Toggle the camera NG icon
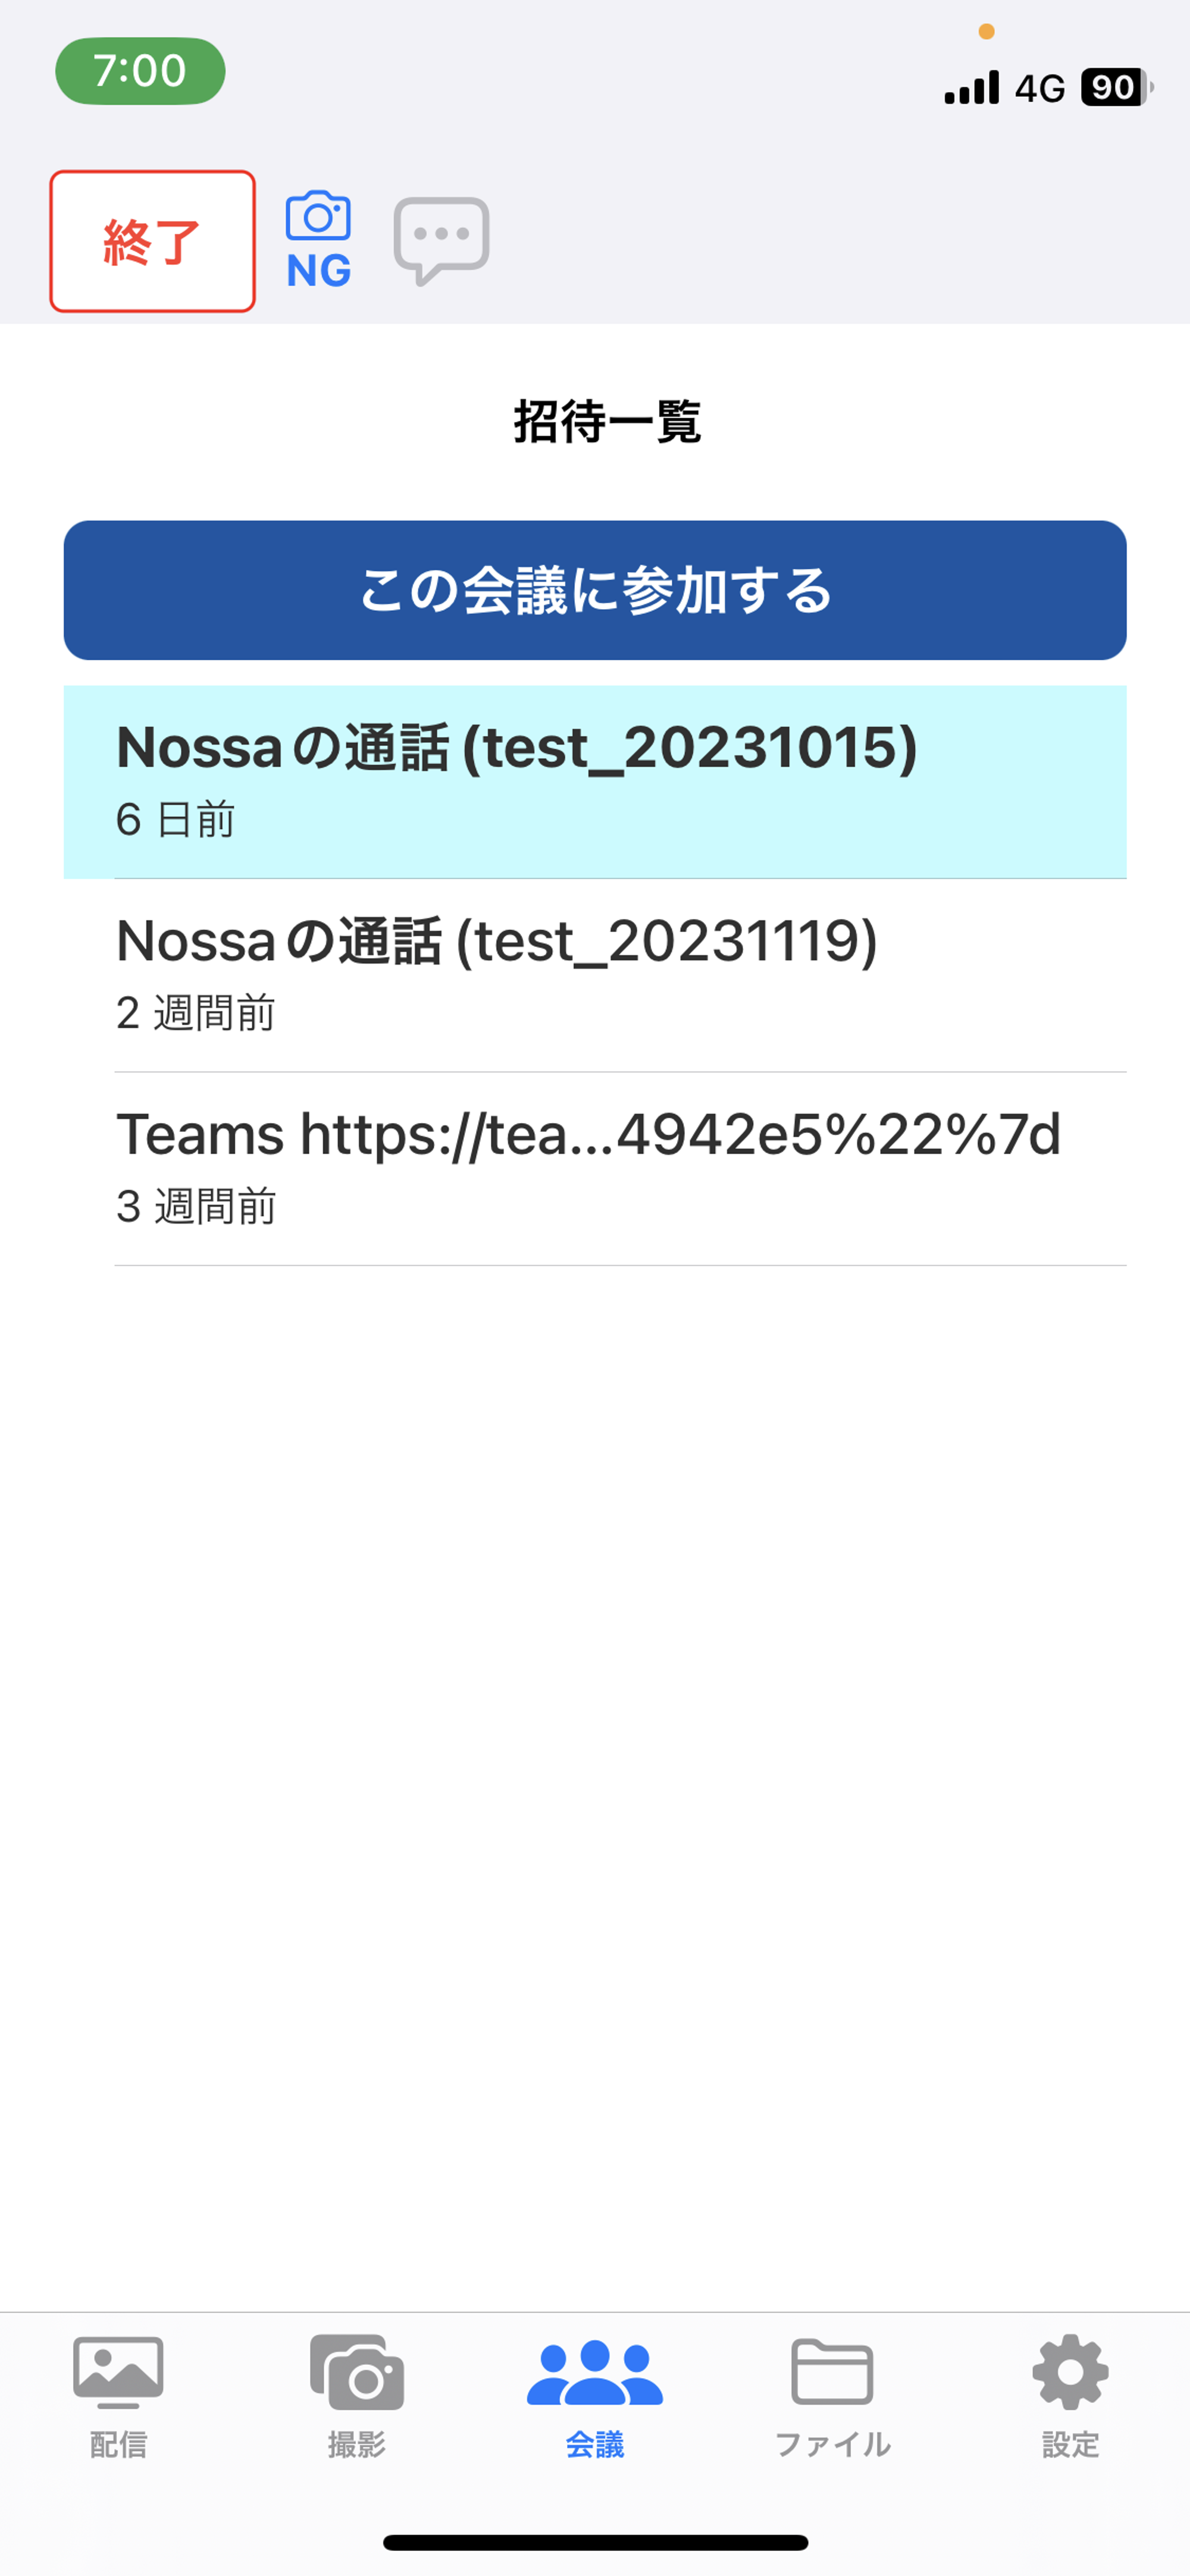This screenshot has height=2576, width=1190. tap(318, 240)
